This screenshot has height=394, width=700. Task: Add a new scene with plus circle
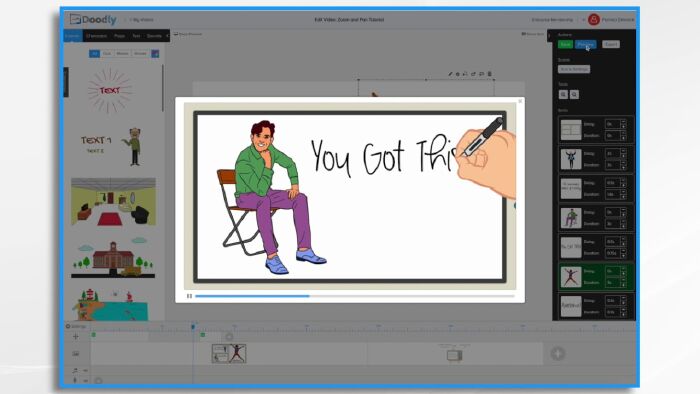click(x=558, y=353)
